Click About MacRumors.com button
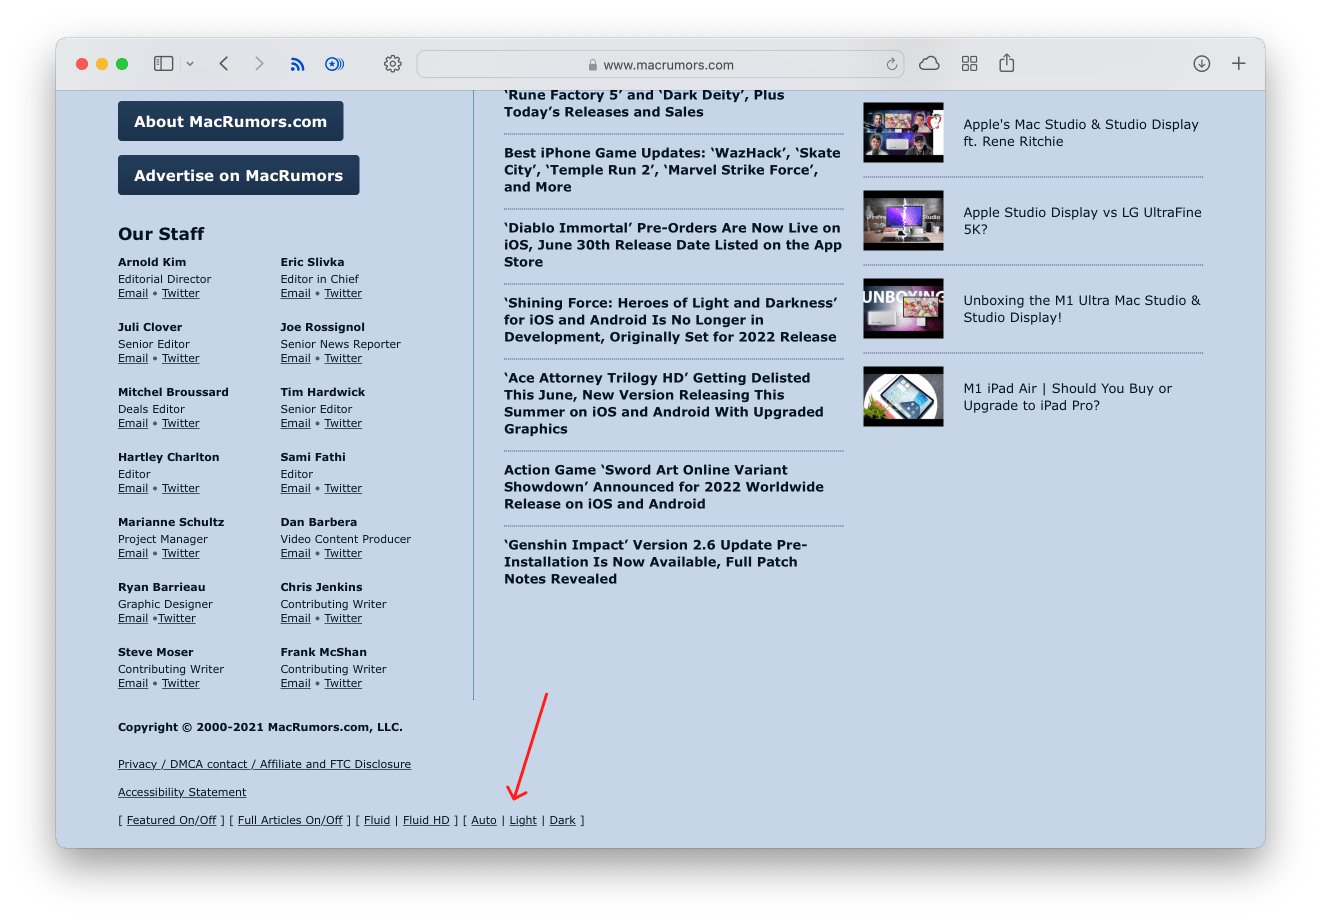Image resolution: width=1321 pixels, height=922 pixels. click(x=231, y=121)
